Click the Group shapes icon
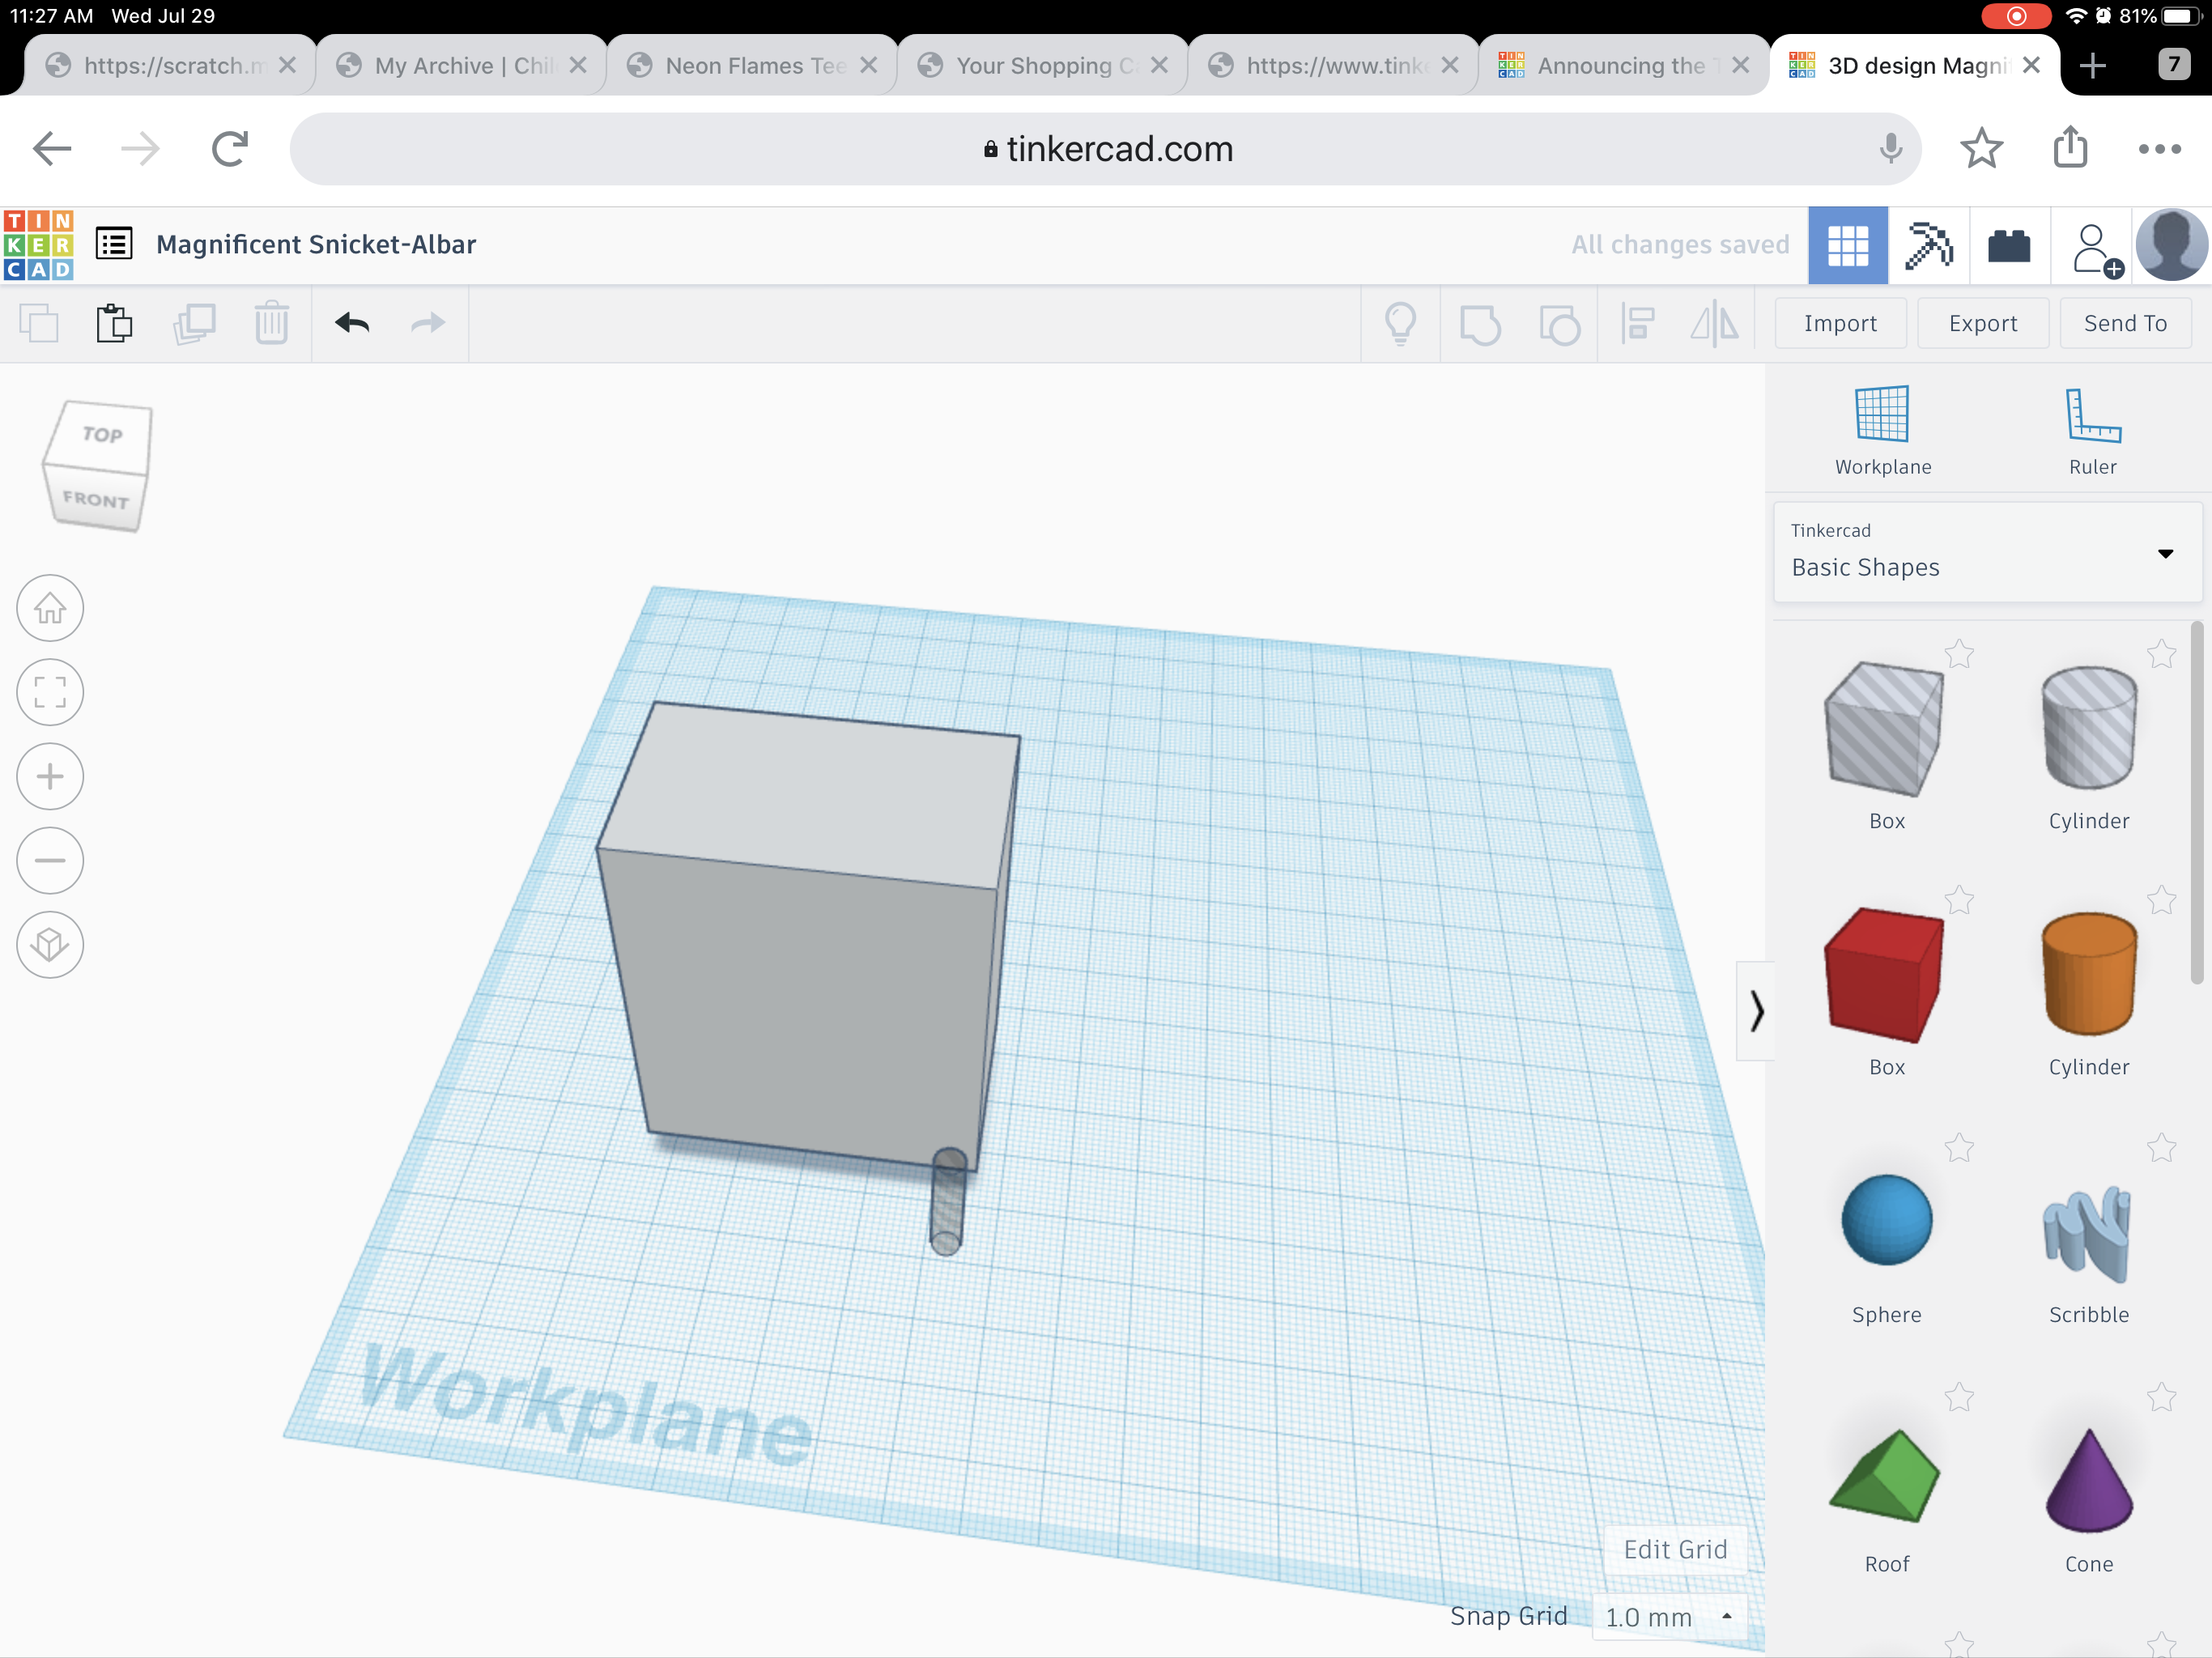This screenshot has width=2212, height=1658. 1480,324
